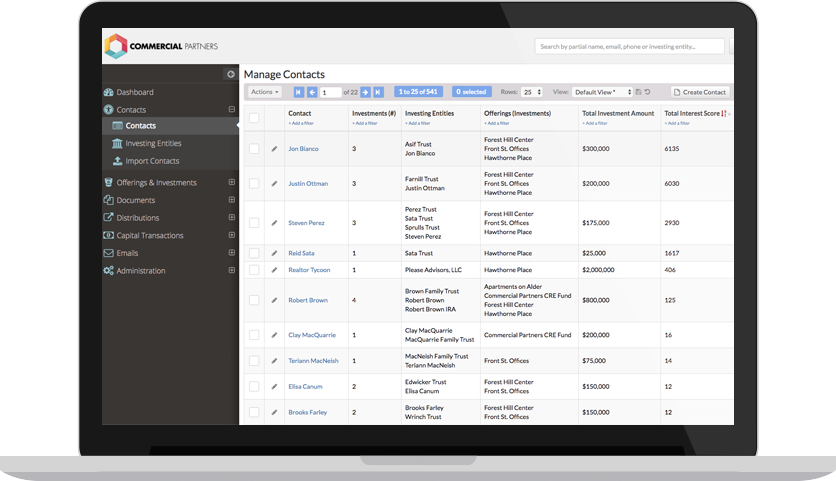836x481 pixels.
Task: Edit Justin Ottman with the pencil icon
Action: 274,183
